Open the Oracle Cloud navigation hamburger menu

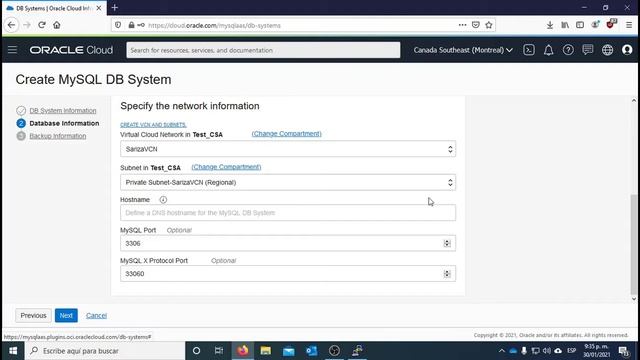(x=12, y=50)
